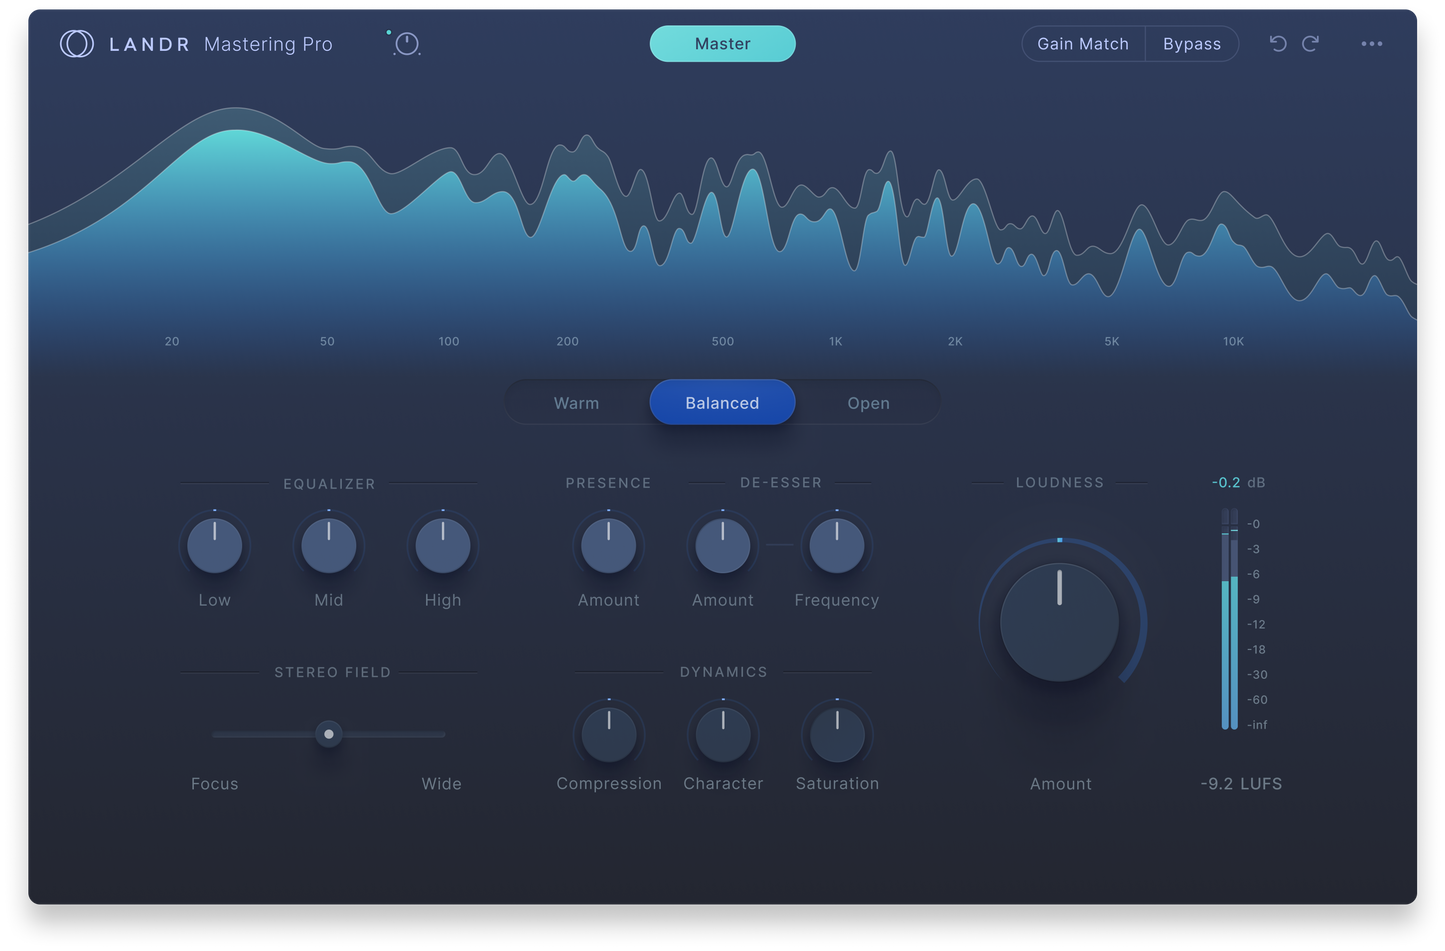Click the Presence Amount knob
Image resolution: width=1445 pixels, height=951 pixels.
tap(608, 546)
